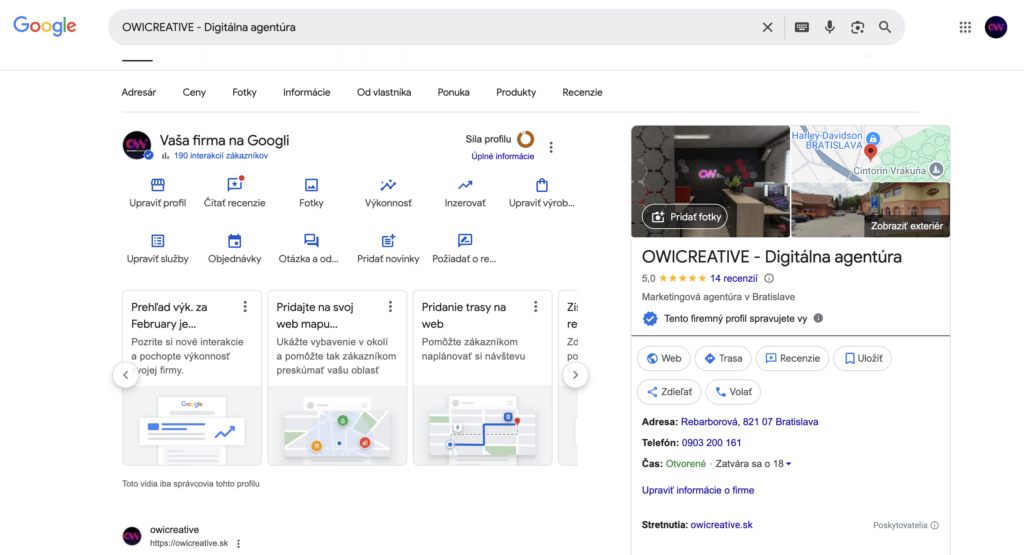Click the Zdieľať share button

pyautogui.click(x=669, y=392)
